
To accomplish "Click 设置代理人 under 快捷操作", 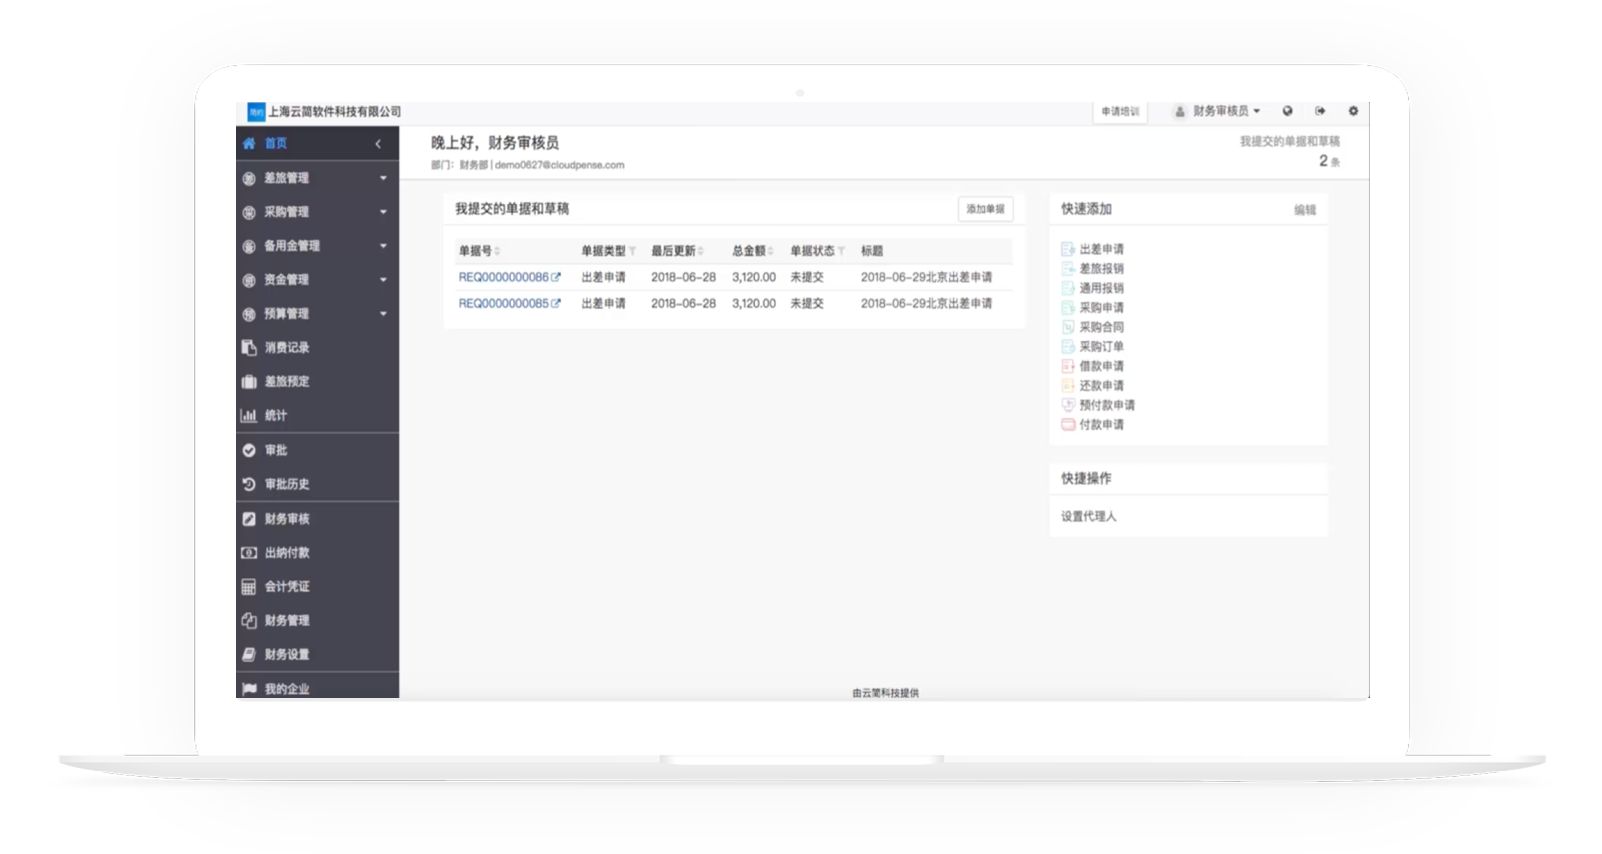I will tap(1089, 517).
